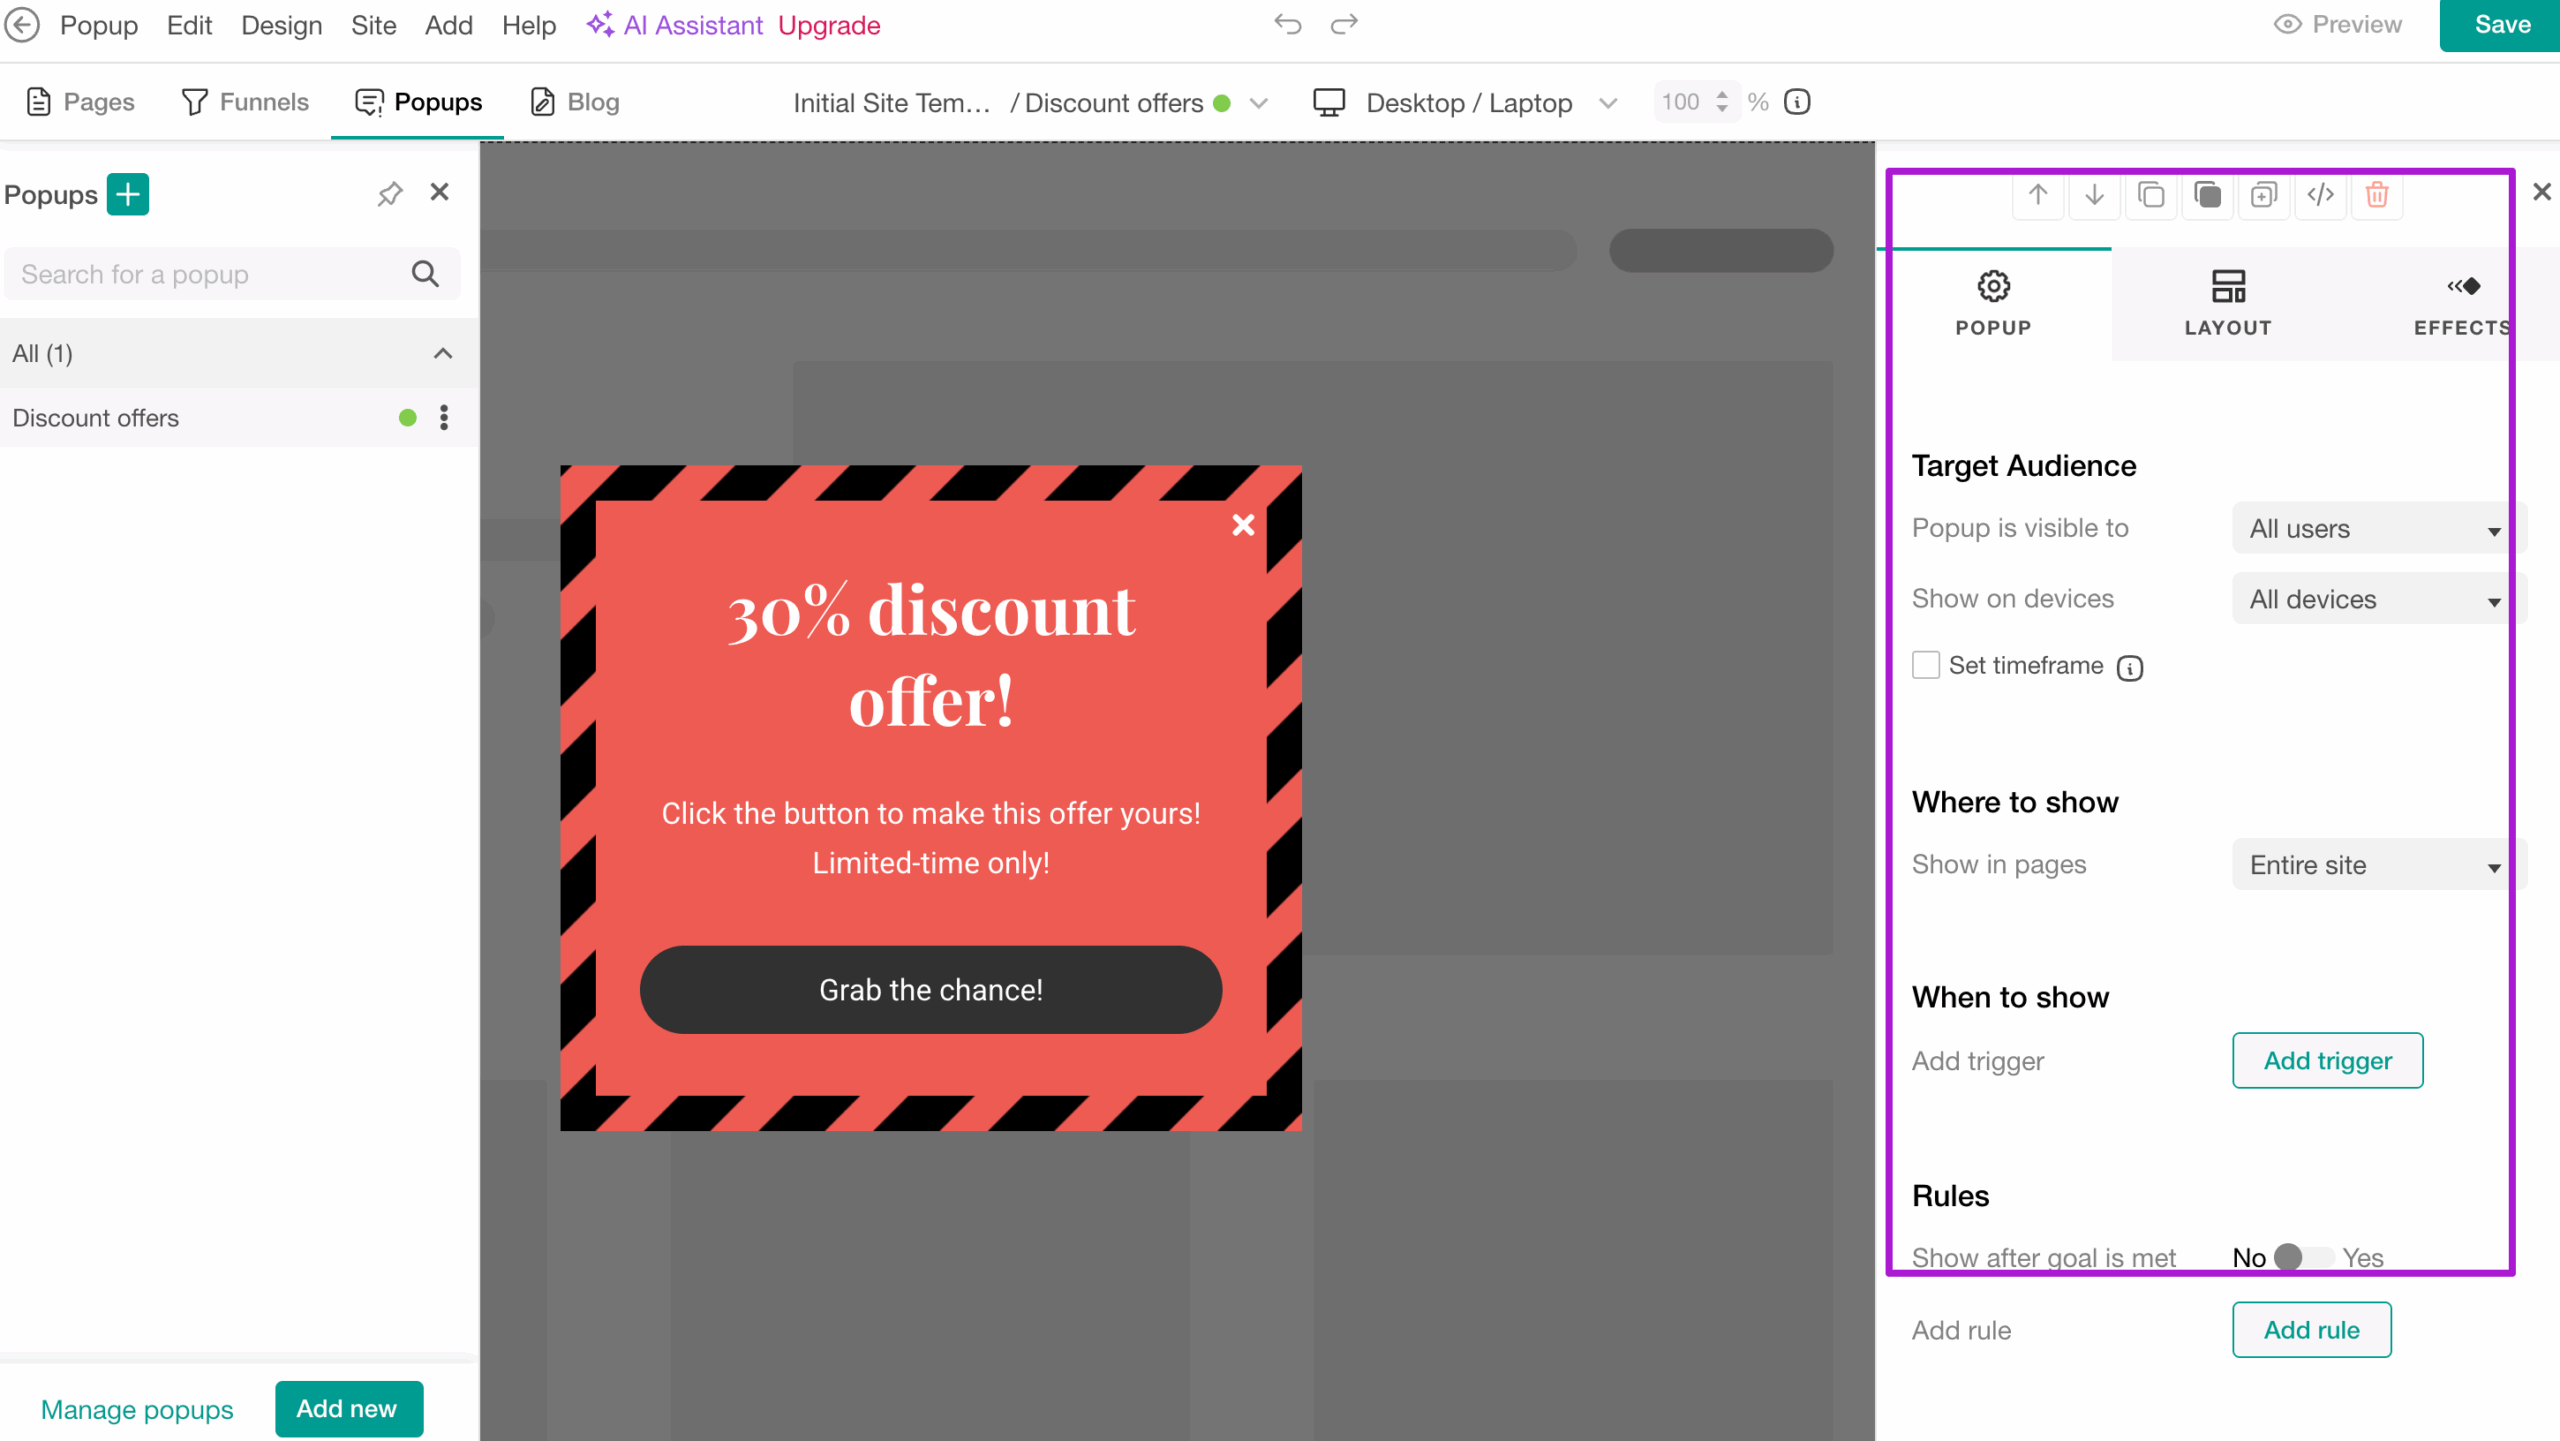
Task: Collapse the All (1) popups group
Action: tap(442, 354)
